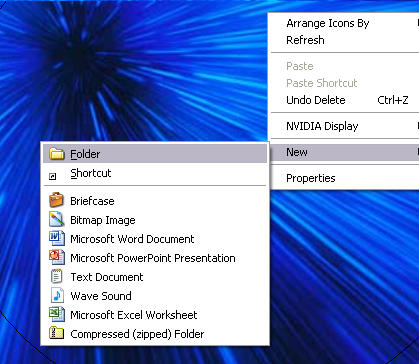Screen dimensions: 419x364
Task: Click the Folder icon in New submenu
Action: coord(57,154)
